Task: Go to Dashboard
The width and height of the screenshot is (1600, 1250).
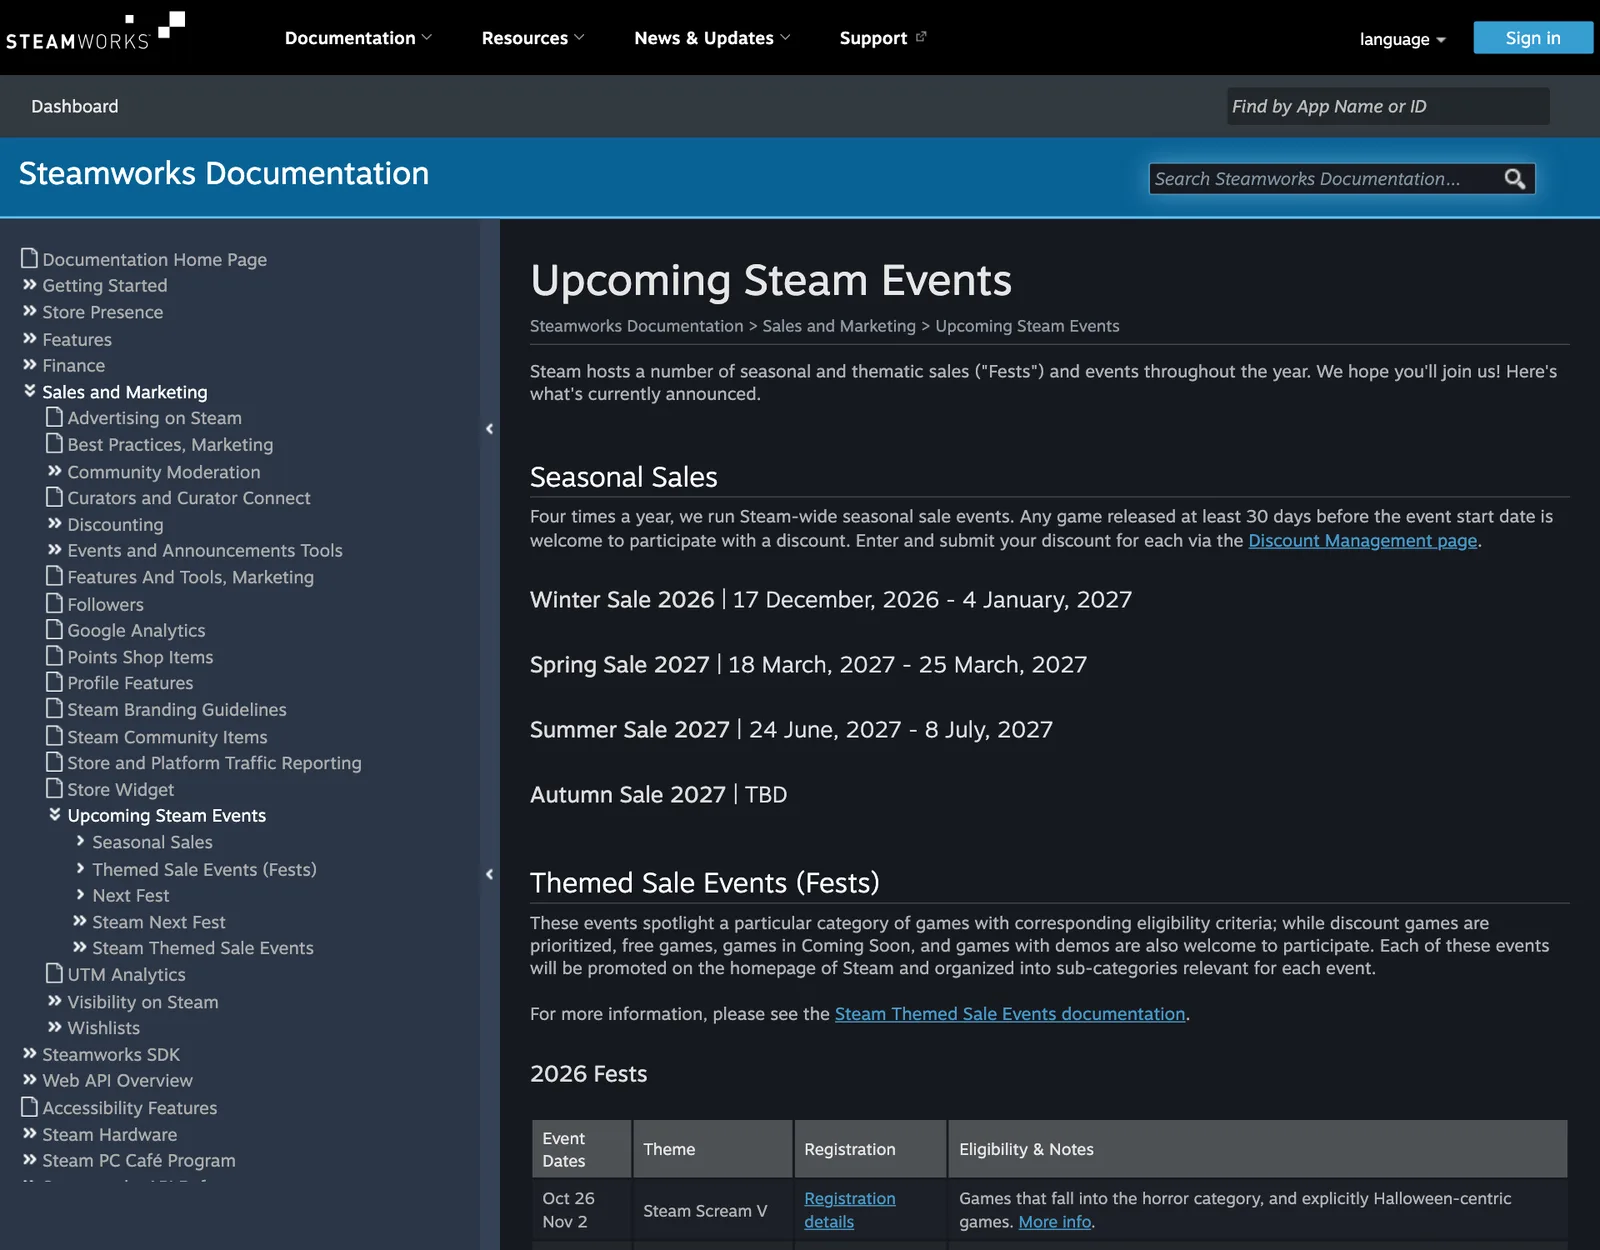Action: [75, 106]
